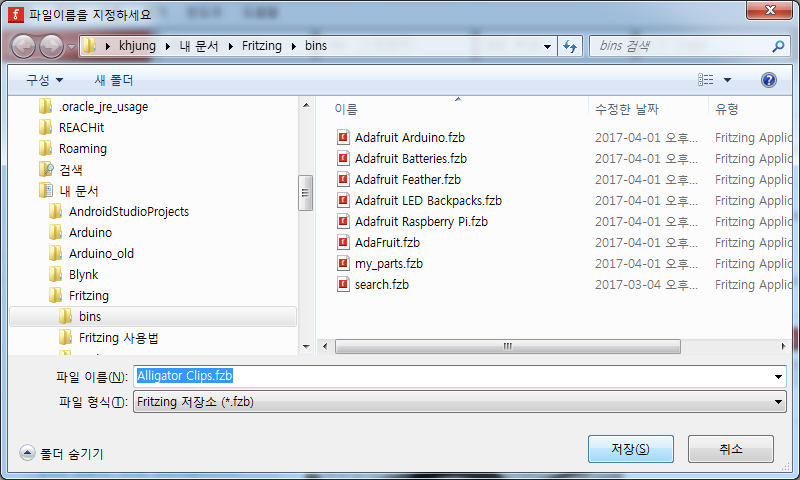The height and width of the screenshot is (480, 800).
Task: Click the 취소 button
Action: tap(731, 449)
